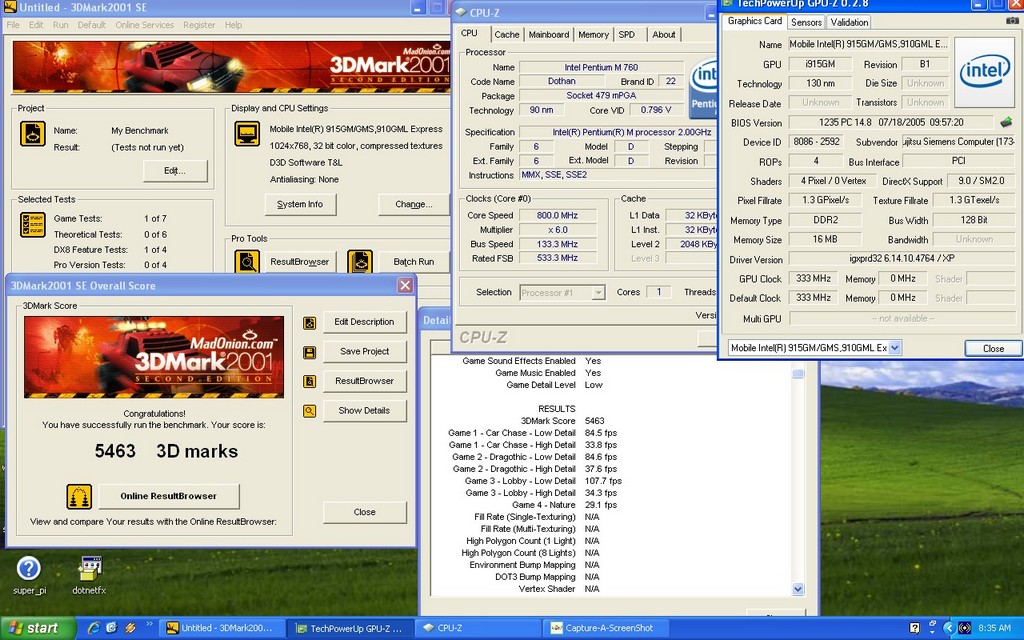Screen dimensions: 1024x640
Task: Click the GPU-Z screenshot camera icon
Action: pyautogui.click(x=1012, y=21)
